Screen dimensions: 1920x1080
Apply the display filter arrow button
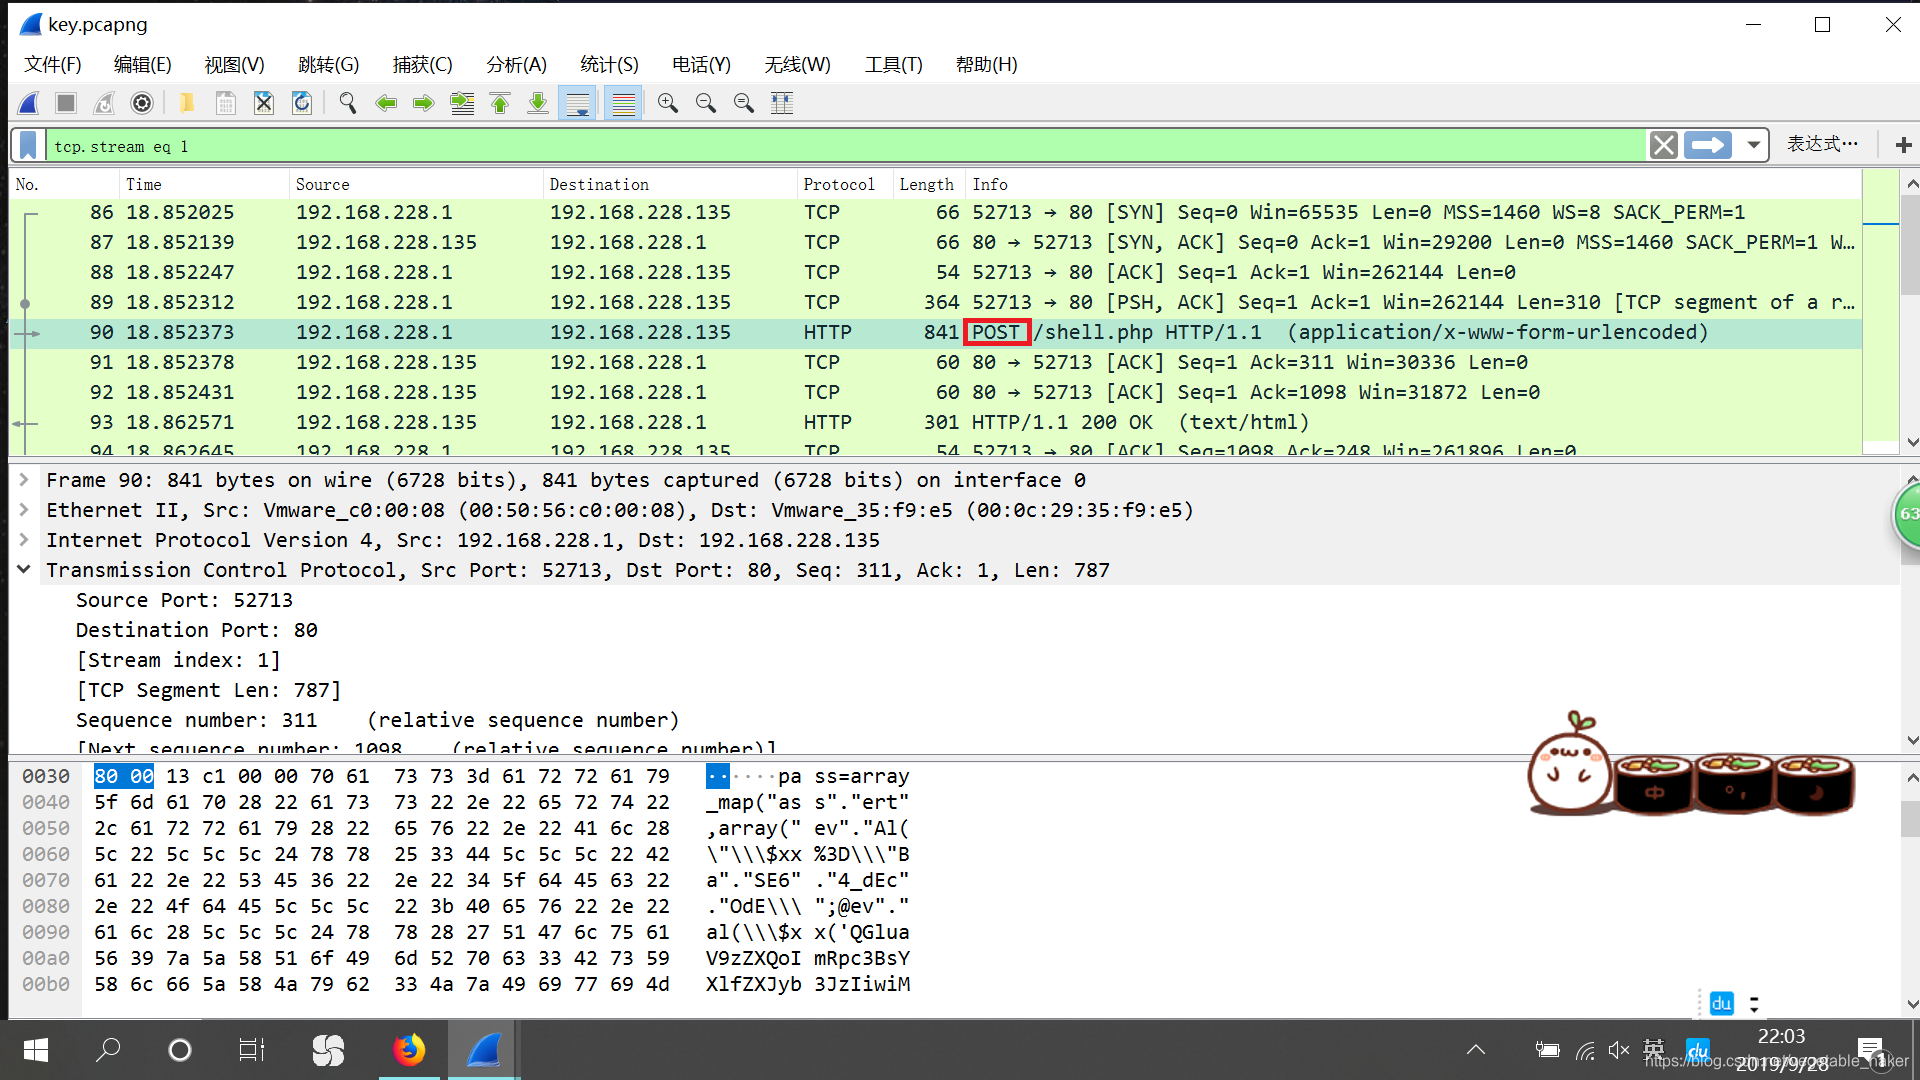[x=1708, y=146]
